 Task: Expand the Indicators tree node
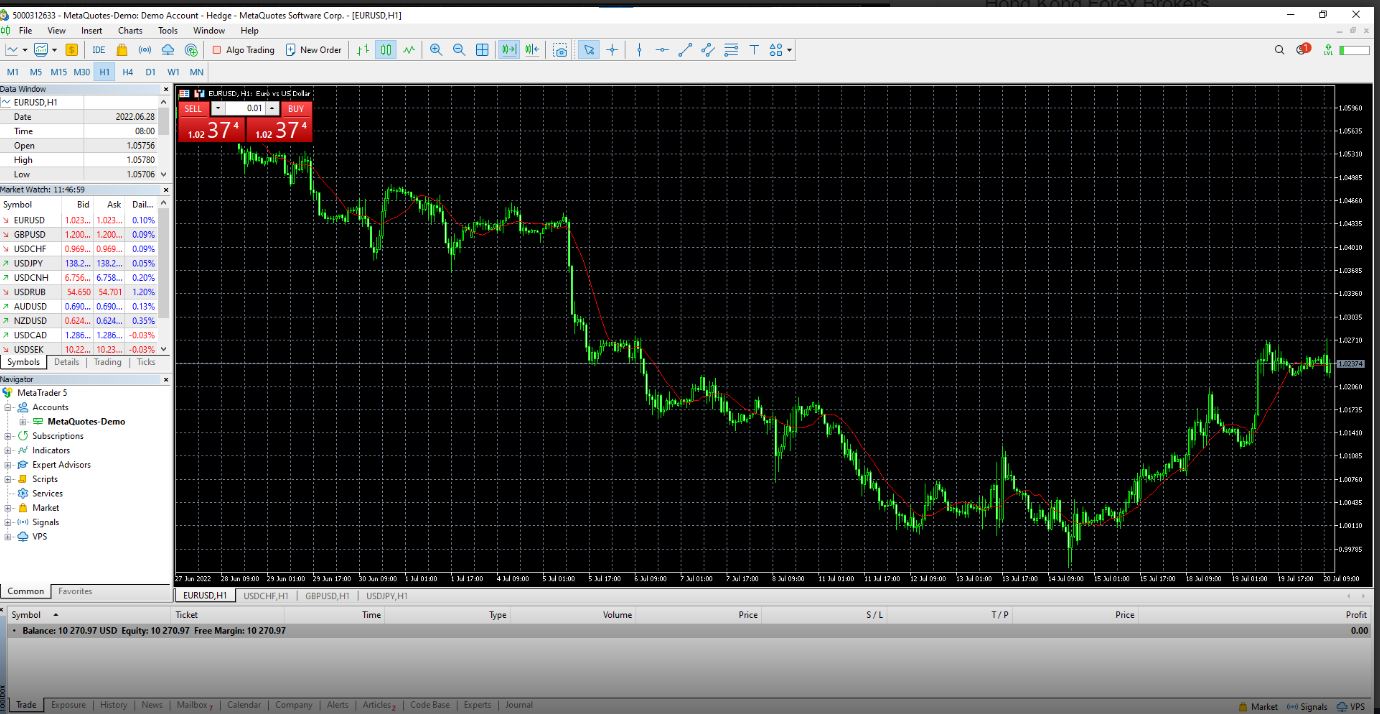point(9,450)
